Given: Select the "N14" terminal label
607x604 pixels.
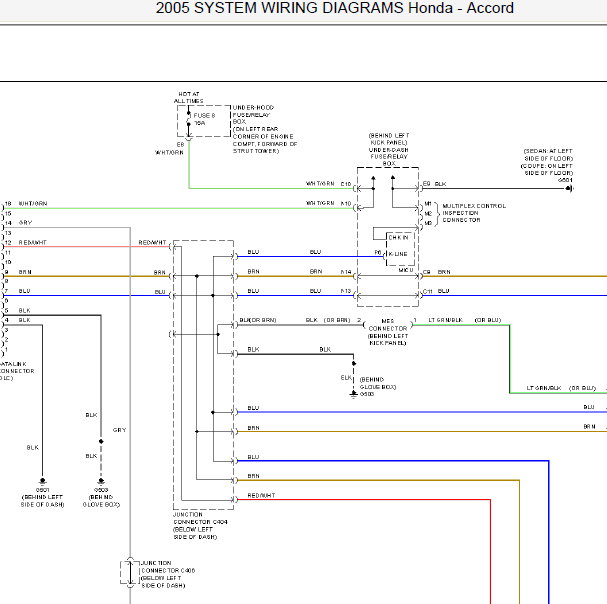Looking at the screenshot, I should coord(346,272).
